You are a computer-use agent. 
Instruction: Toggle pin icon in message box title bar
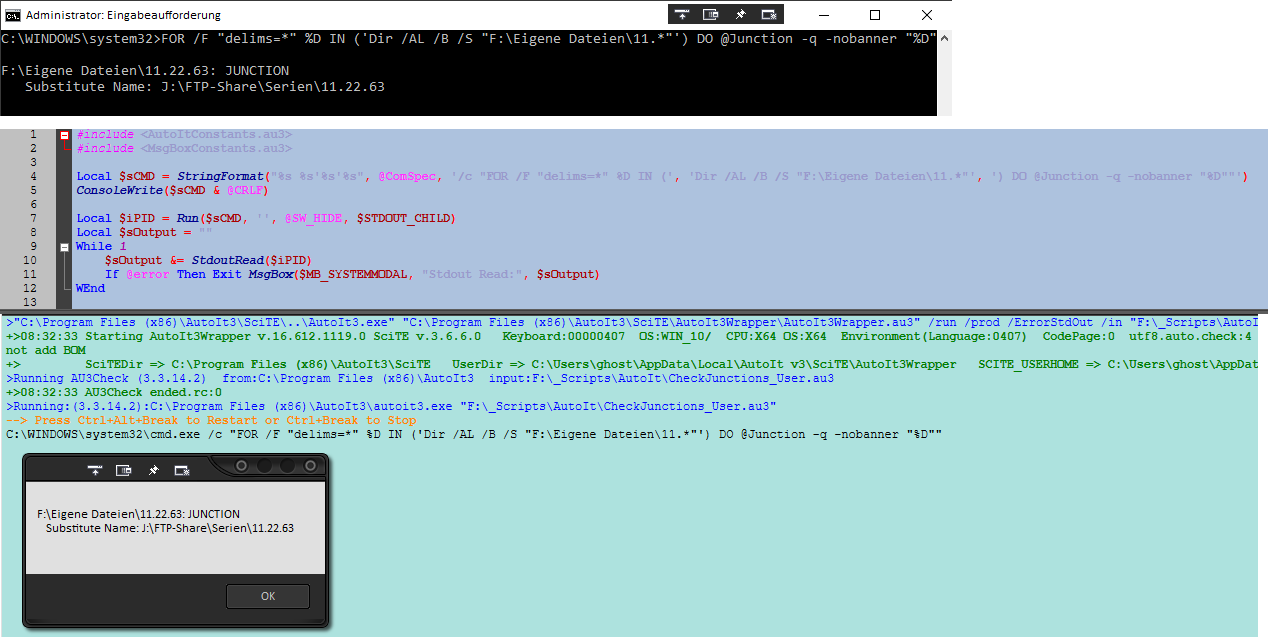(x=153, y=469)
